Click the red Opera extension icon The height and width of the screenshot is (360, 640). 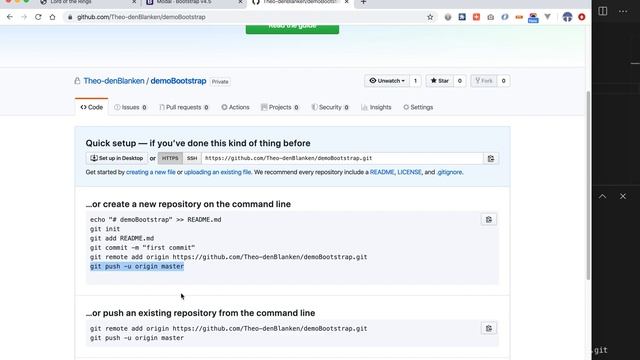click(x=582, y=17)
